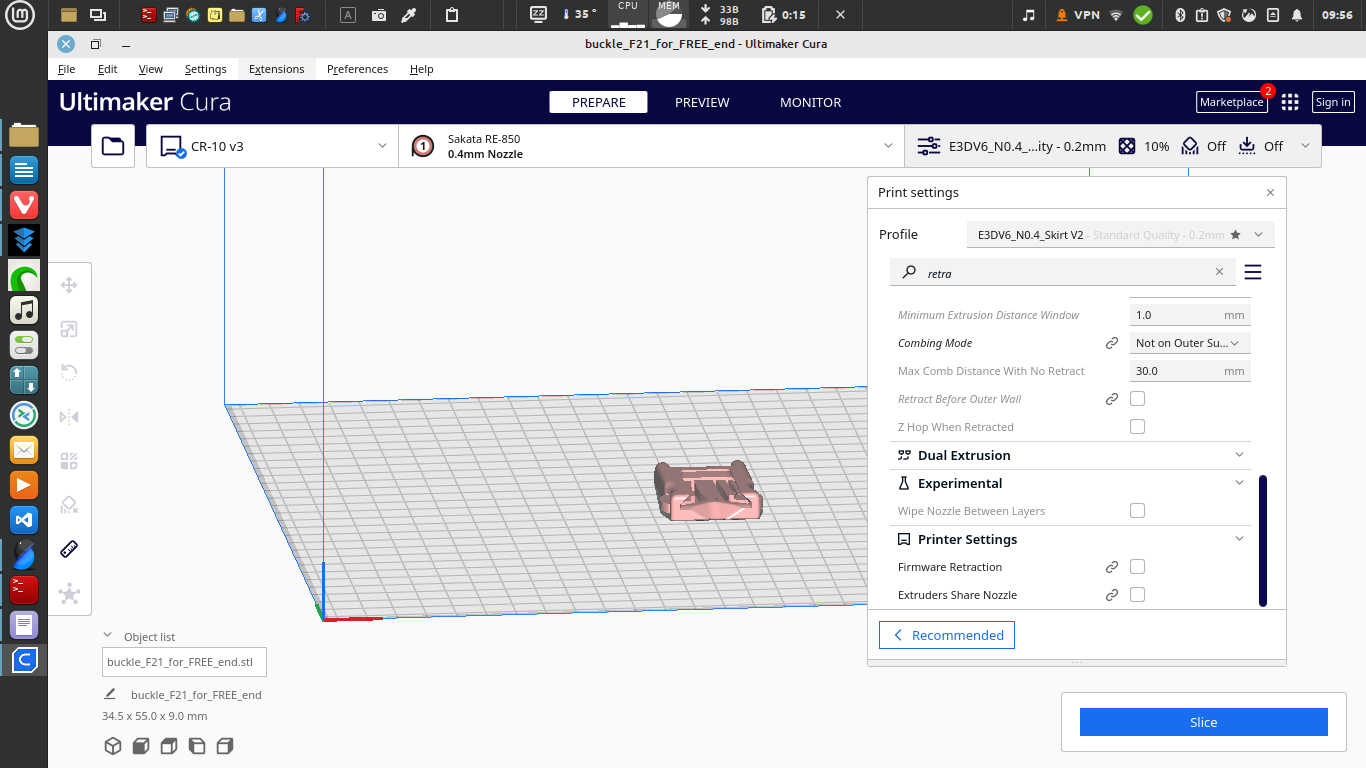Open the Preferences menu

tap(357, 69)
